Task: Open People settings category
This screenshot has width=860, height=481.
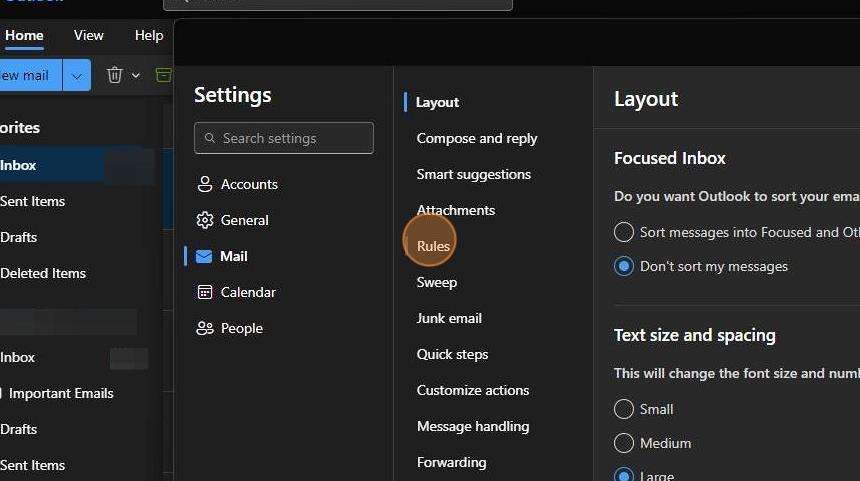Action: coord(242,329)
